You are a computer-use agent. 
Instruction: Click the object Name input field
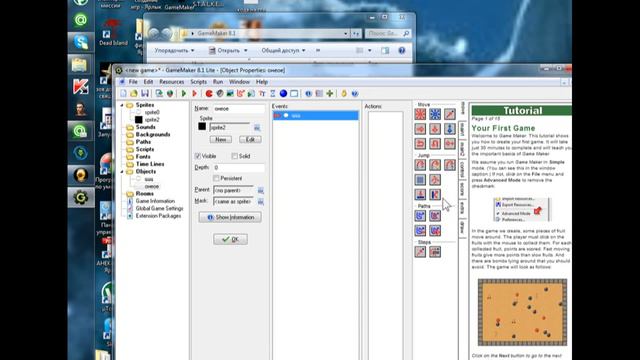(x=239, y=109)
